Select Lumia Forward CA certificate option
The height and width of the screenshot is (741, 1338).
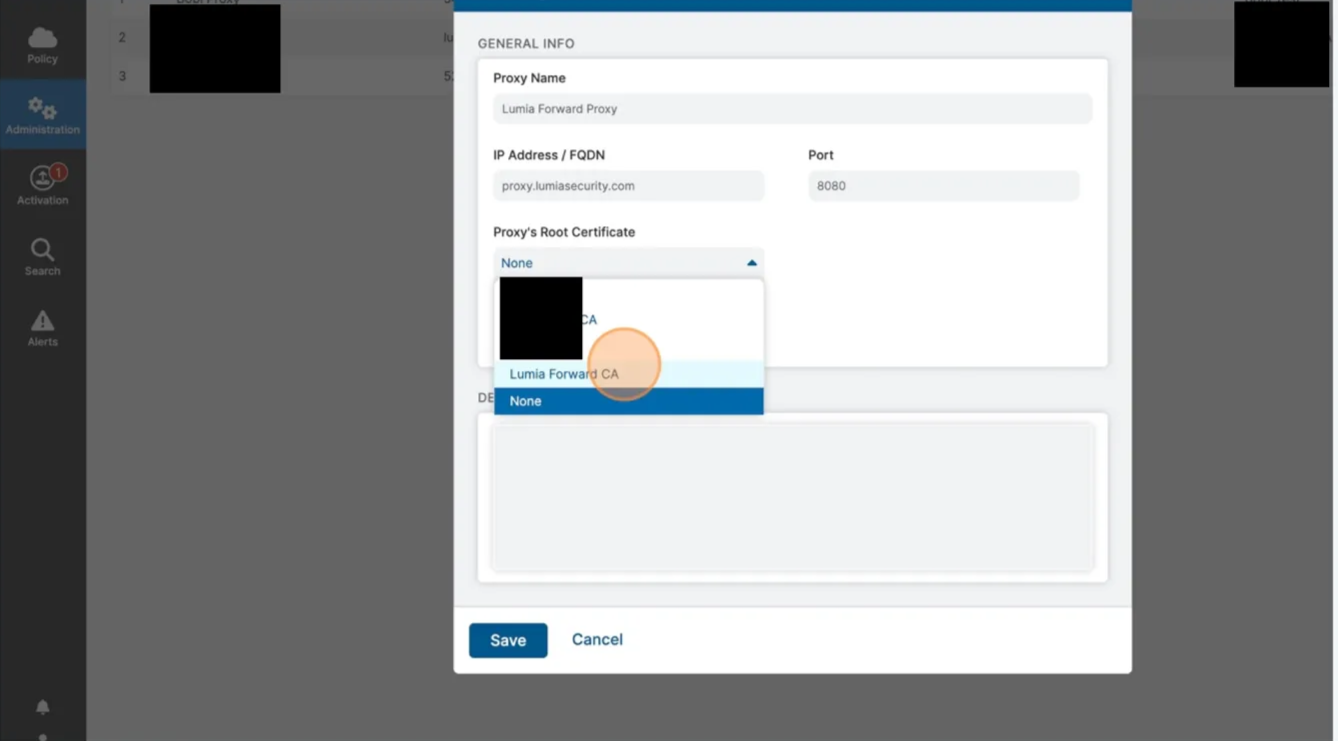click(x=628, y=374)
